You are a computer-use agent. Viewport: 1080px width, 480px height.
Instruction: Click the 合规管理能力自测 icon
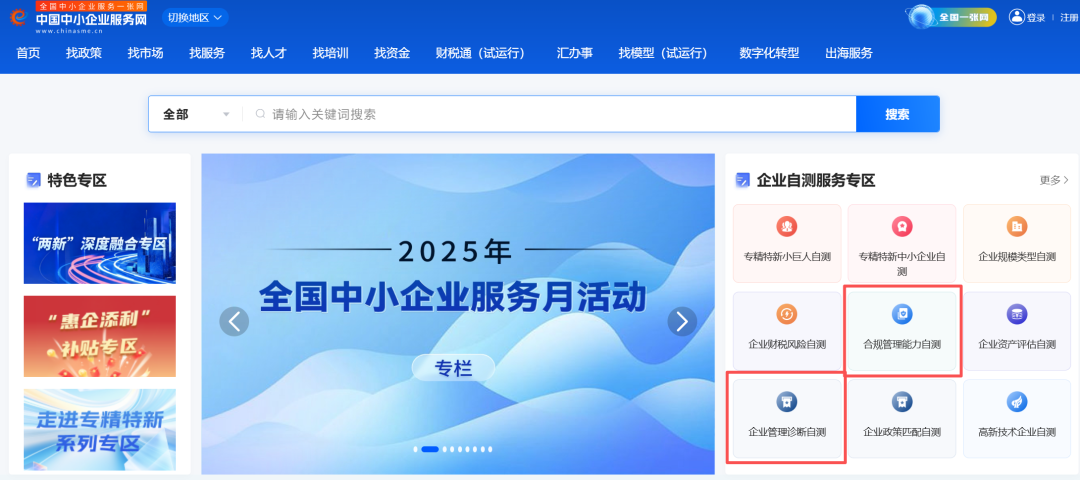(902, 315)
